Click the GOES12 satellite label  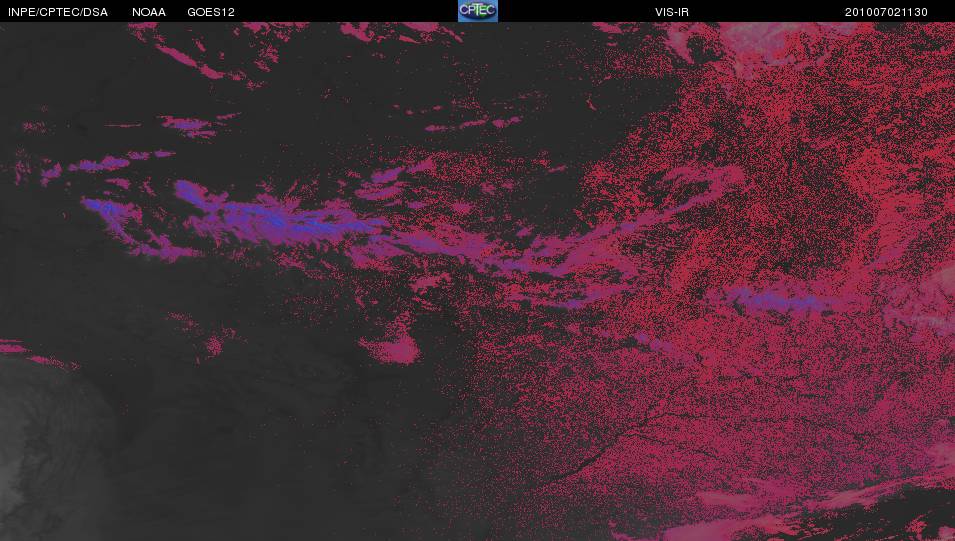[211, 12]
